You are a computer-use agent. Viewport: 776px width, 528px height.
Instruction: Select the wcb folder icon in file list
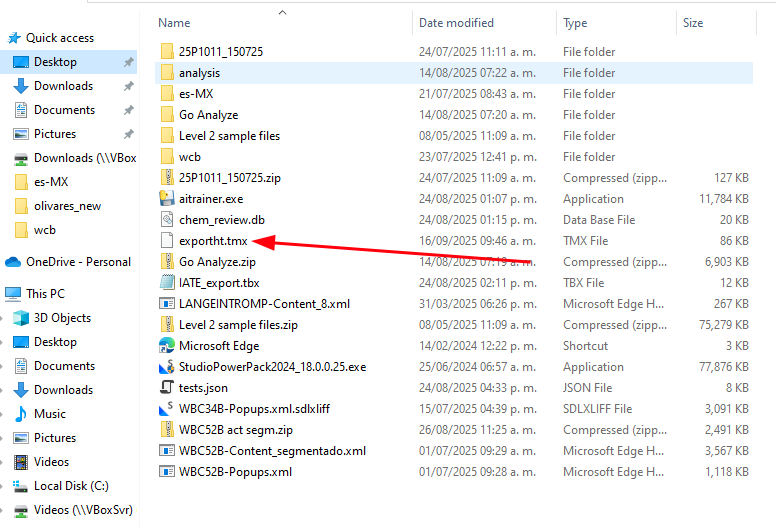point(167,157)
